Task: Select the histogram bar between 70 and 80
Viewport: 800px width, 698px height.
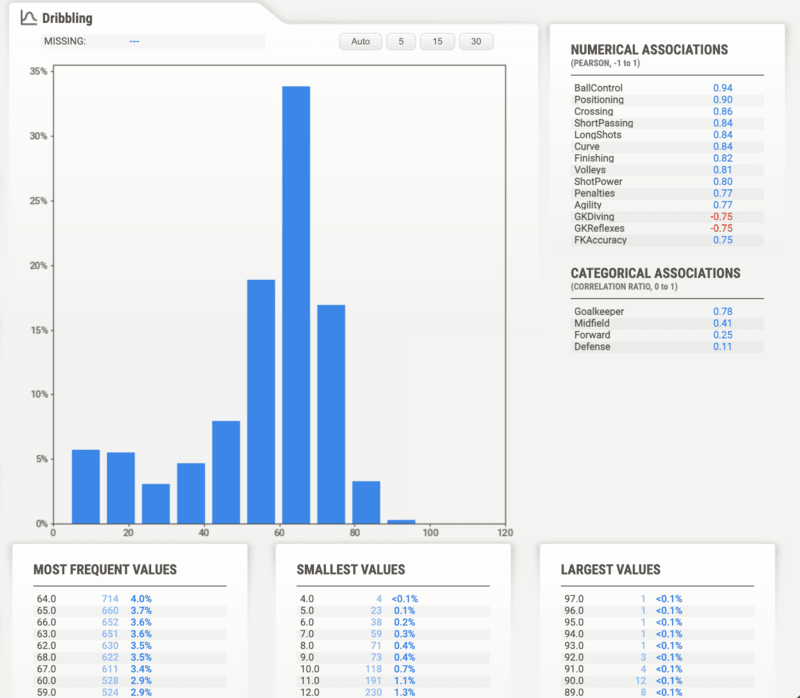Action: (331, 414)
